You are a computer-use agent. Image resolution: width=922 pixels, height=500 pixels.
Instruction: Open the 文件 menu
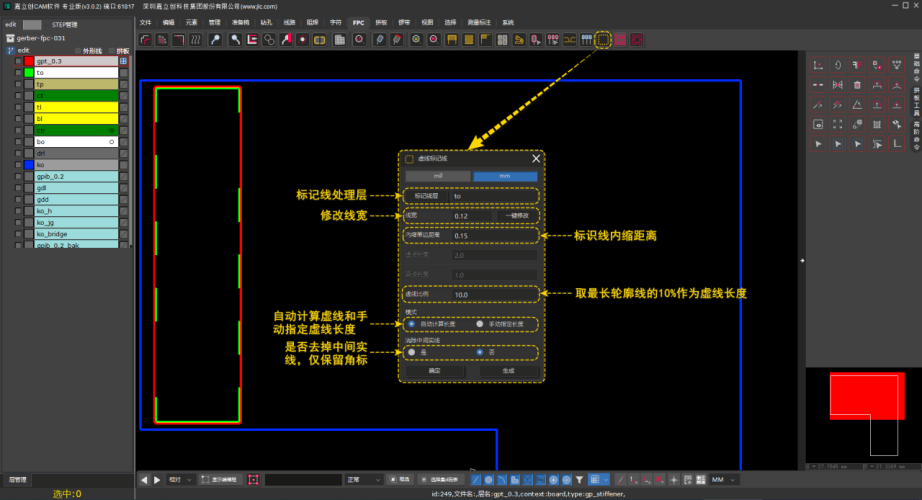(x=146, y=22)
